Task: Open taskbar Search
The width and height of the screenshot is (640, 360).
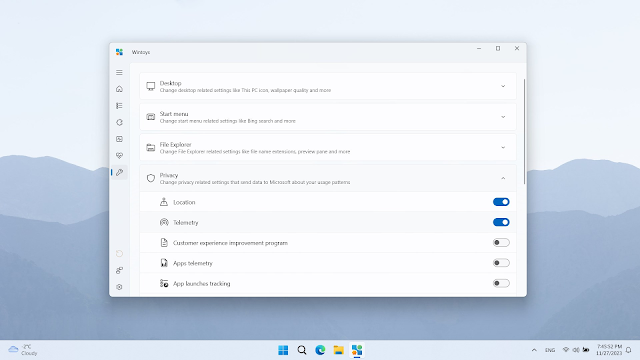Action: click(302, 350)
